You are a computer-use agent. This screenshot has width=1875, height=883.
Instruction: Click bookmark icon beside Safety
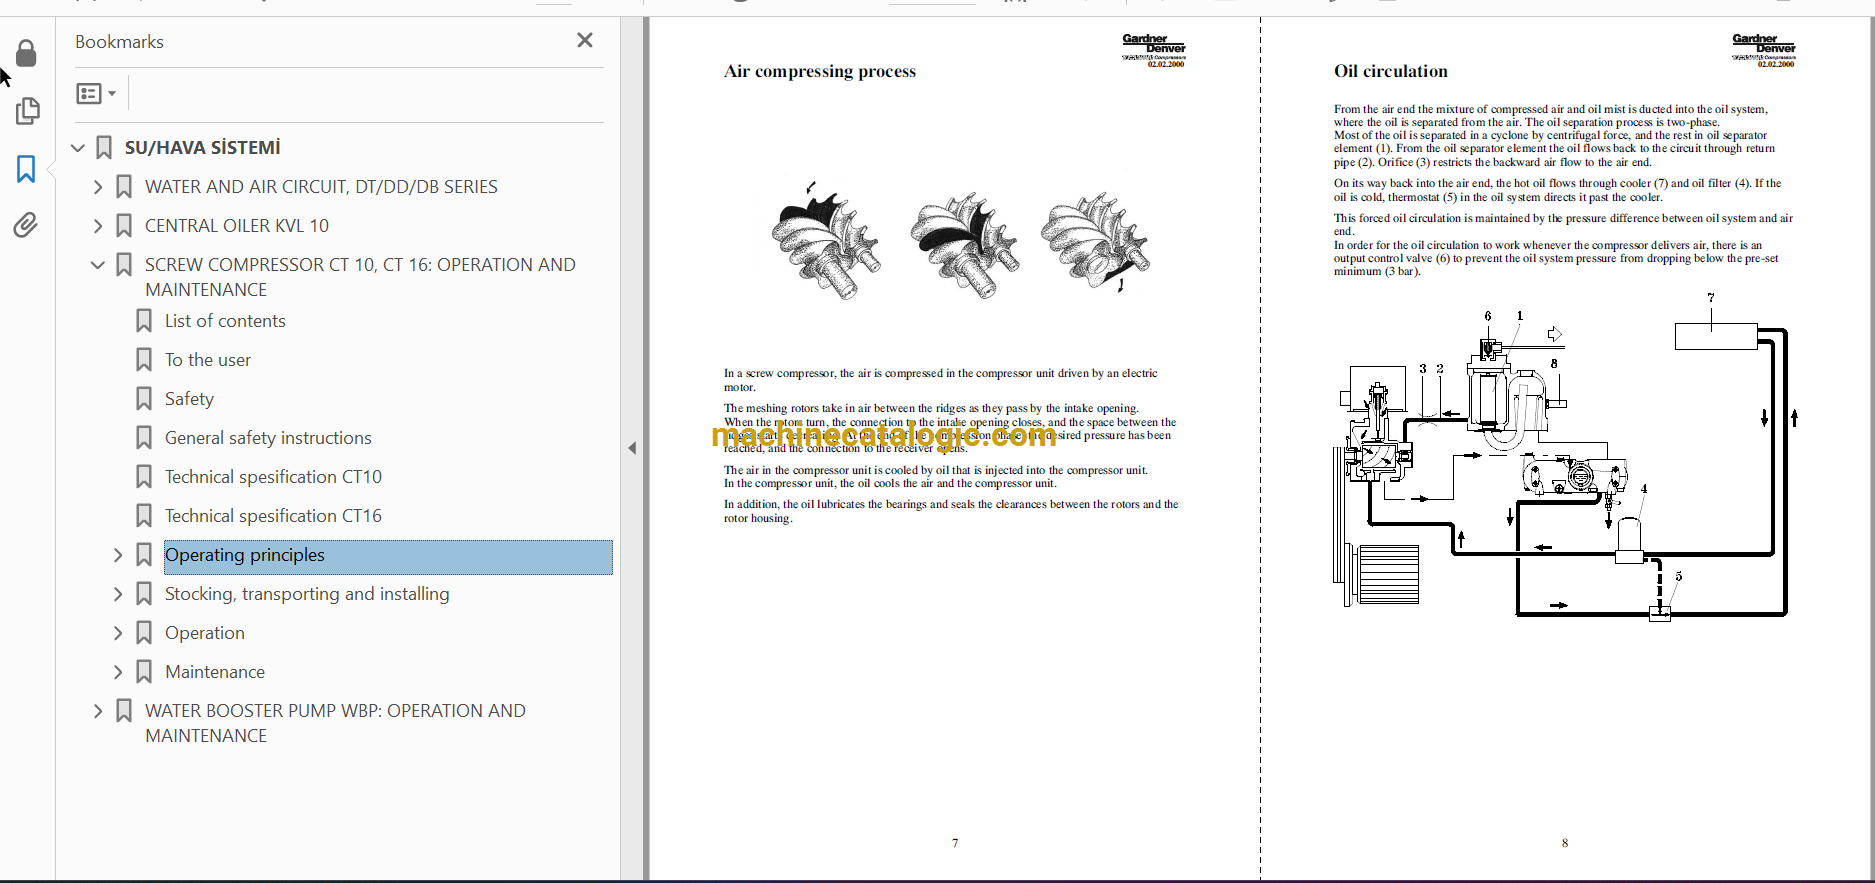pyautogui.click(x=144, y=399)
